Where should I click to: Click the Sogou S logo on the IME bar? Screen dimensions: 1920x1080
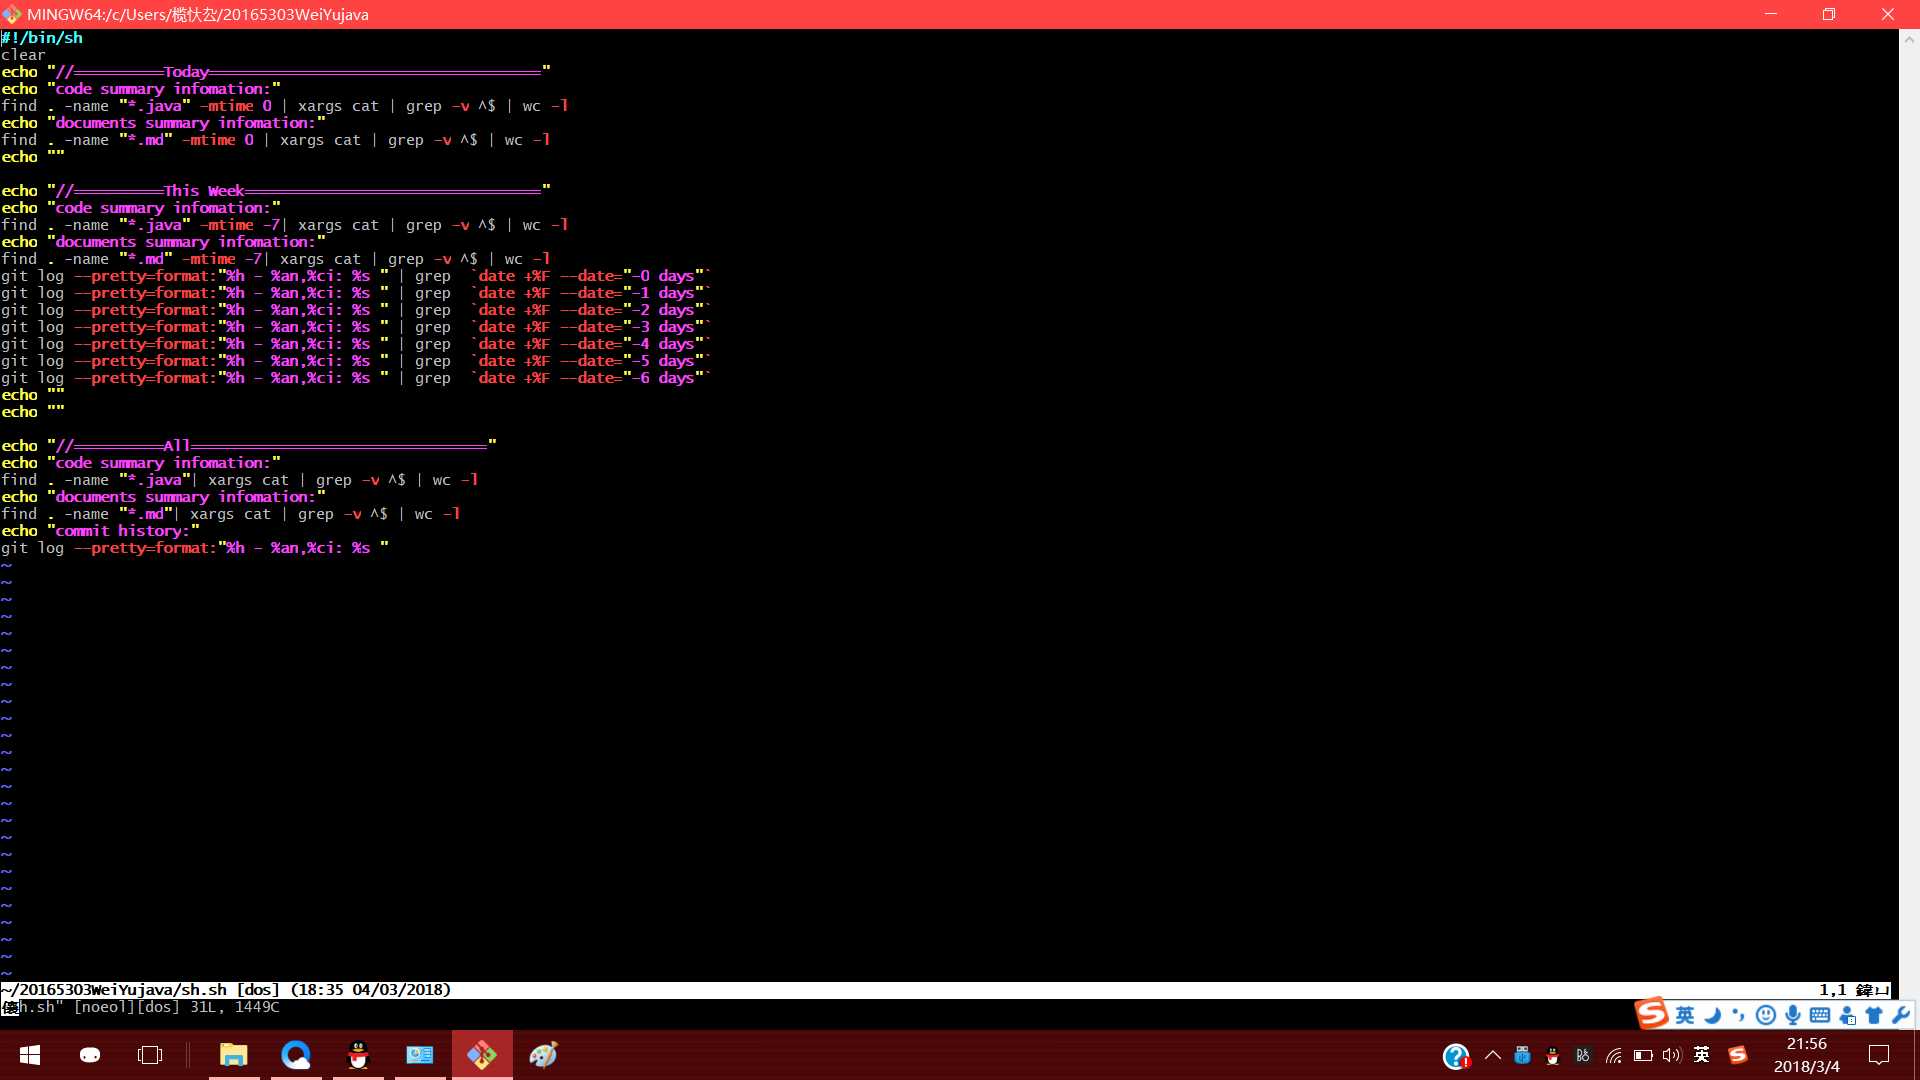[x=1652, y=1013]
